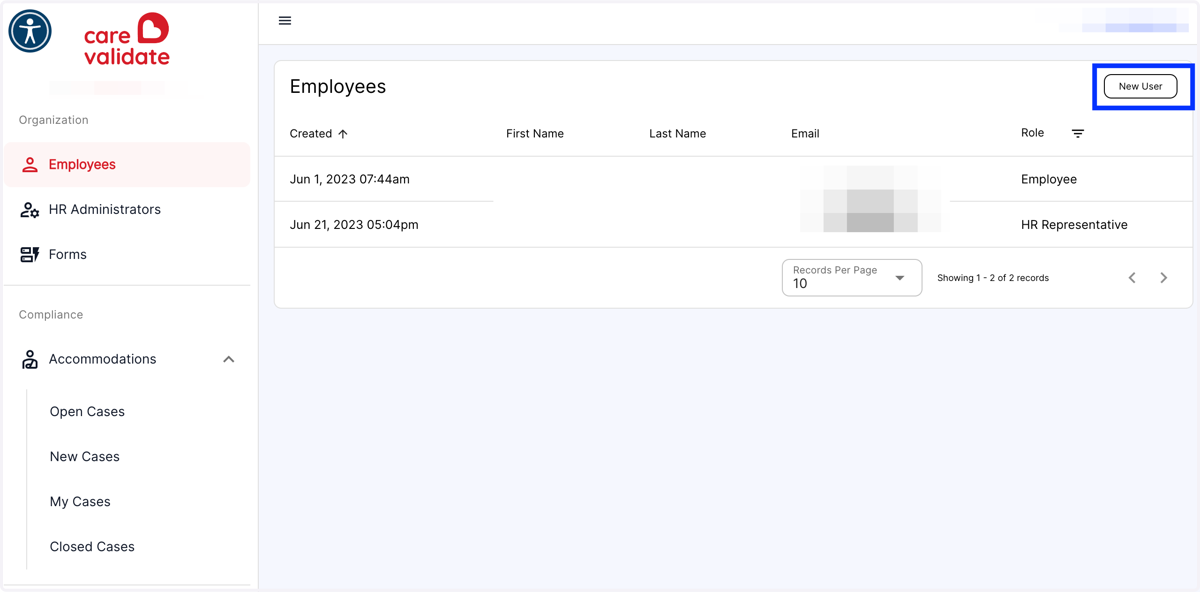Open the My Cases submenu
This screenshot has width=1200, height=592.
coord(80,502)
